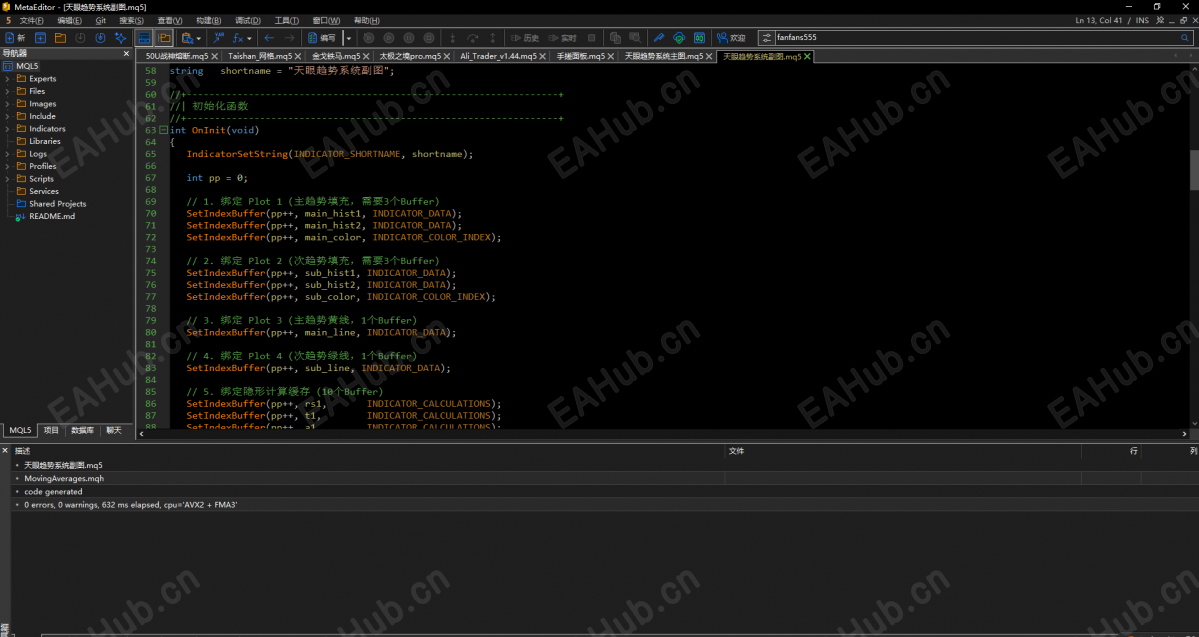This screenshot has height=637, width=1199.
Task: Click the 历史 history profiling button
Action: 525,37
